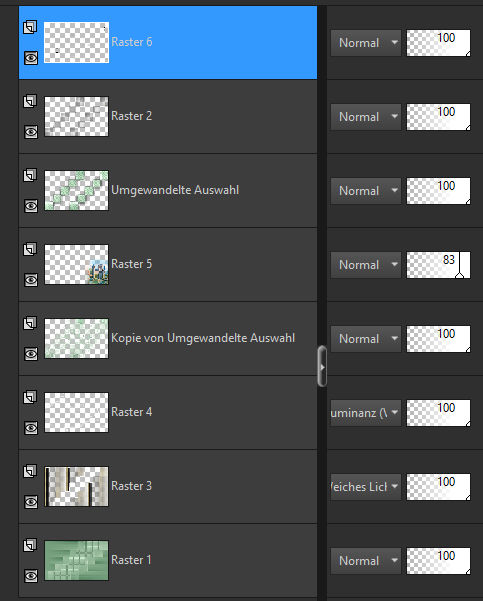Click the layer type icon of Raster 3
Screen dimensions: 483x601
pos(30,471)
